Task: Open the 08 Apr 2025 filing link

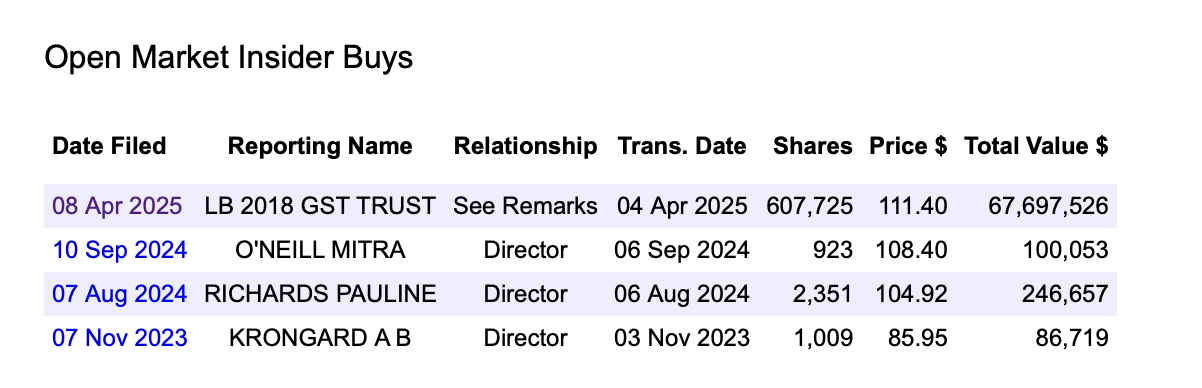Action: [x=117, y=206]
